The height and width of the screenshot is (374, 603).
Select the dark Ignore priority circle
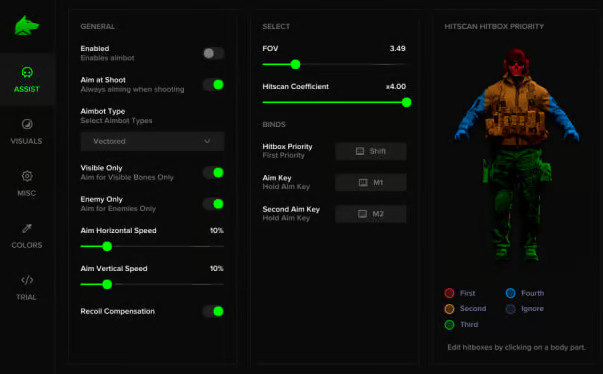click(511, 309)
